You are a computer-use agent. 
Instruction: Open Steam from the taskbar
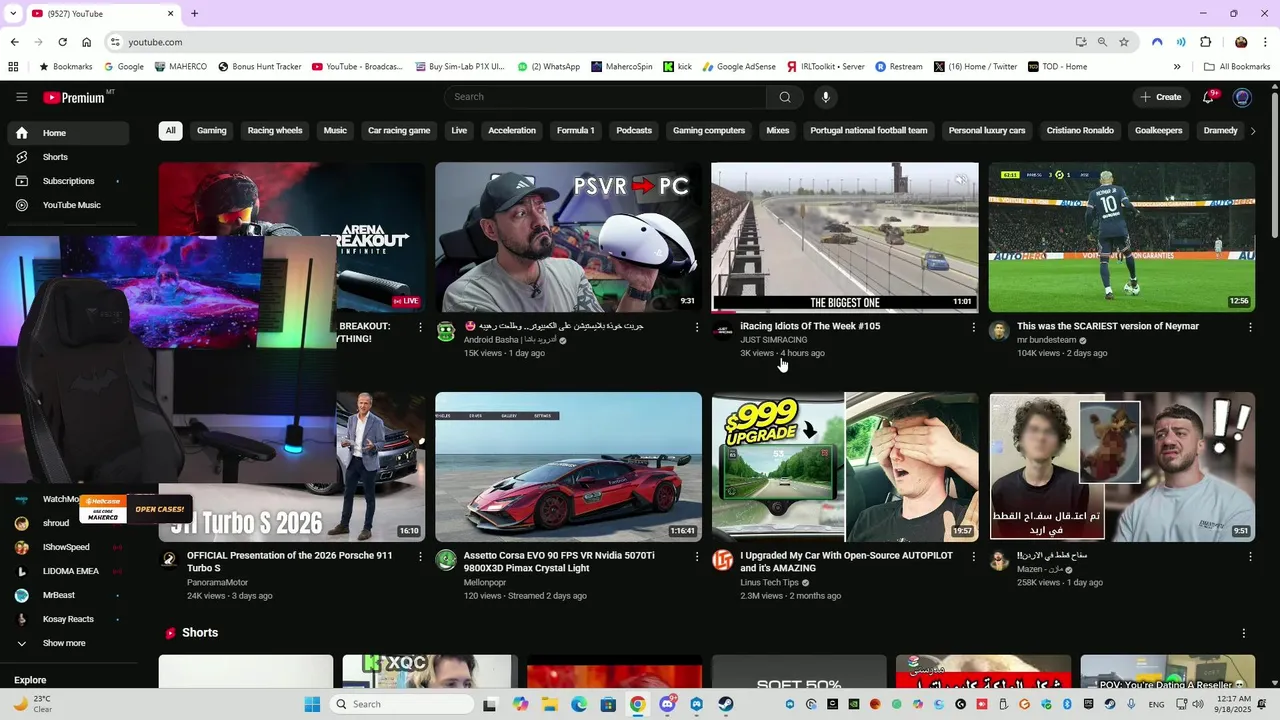coord(726,704)
